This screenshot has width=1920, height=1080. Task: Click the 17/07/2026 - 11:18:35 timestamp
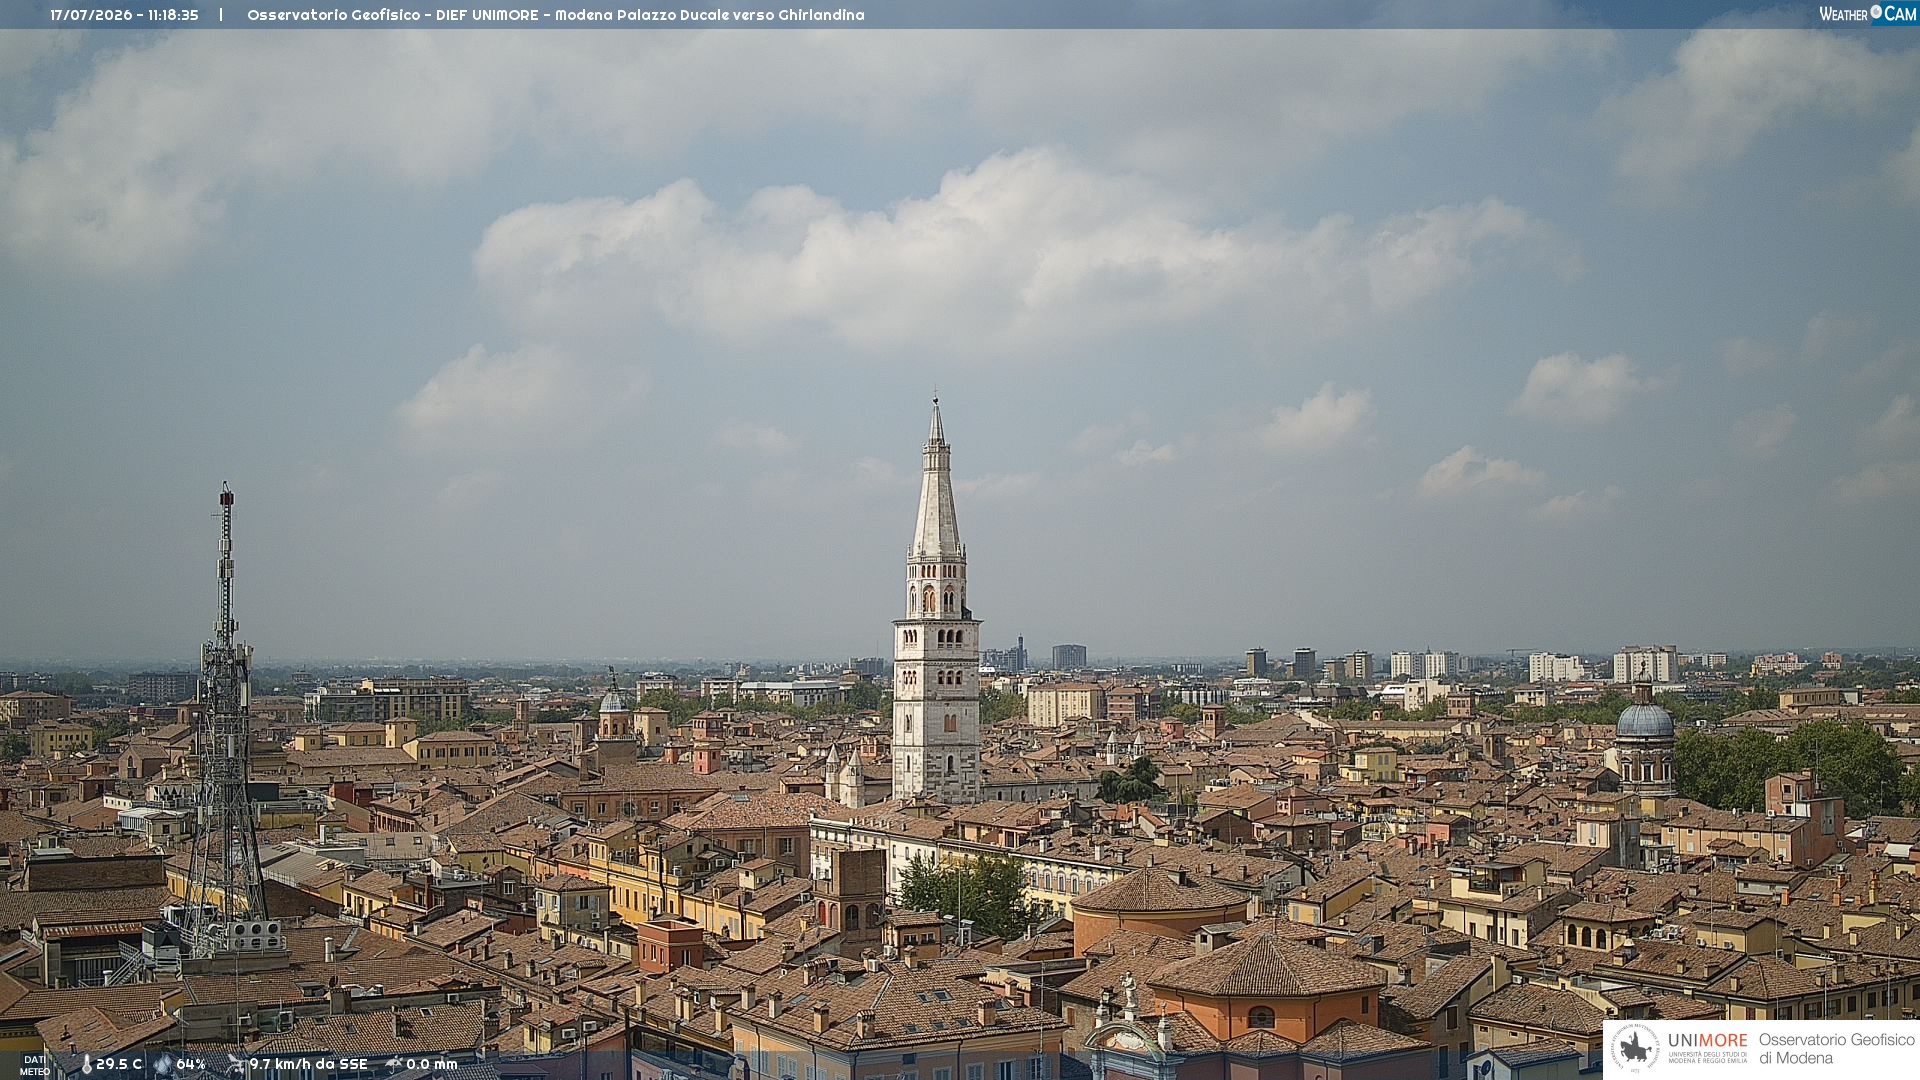coord(124,15)
